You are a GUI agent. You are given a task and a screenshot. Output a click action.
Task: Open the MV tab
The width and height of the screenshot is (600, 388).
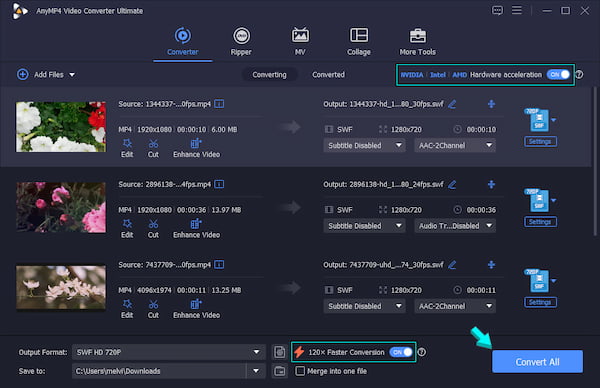[x=300, y=42]
